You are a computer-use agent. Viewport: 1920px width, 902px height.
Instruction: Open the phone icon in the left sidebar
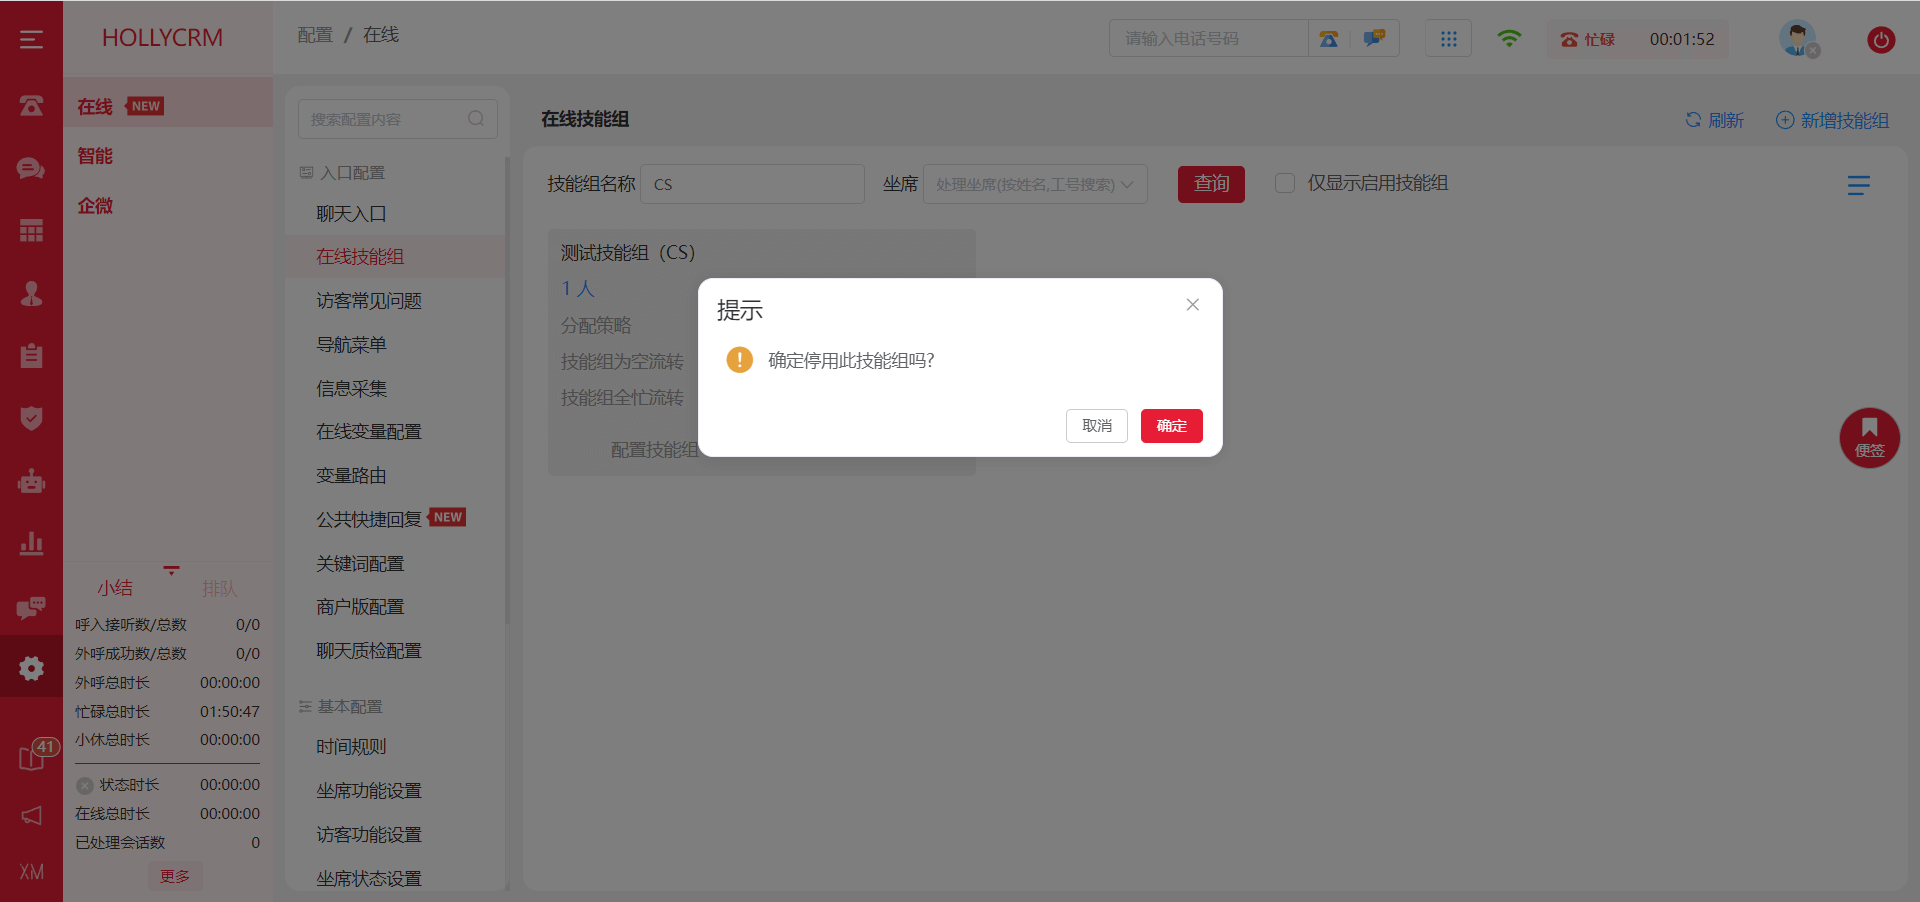click(31, 106)
